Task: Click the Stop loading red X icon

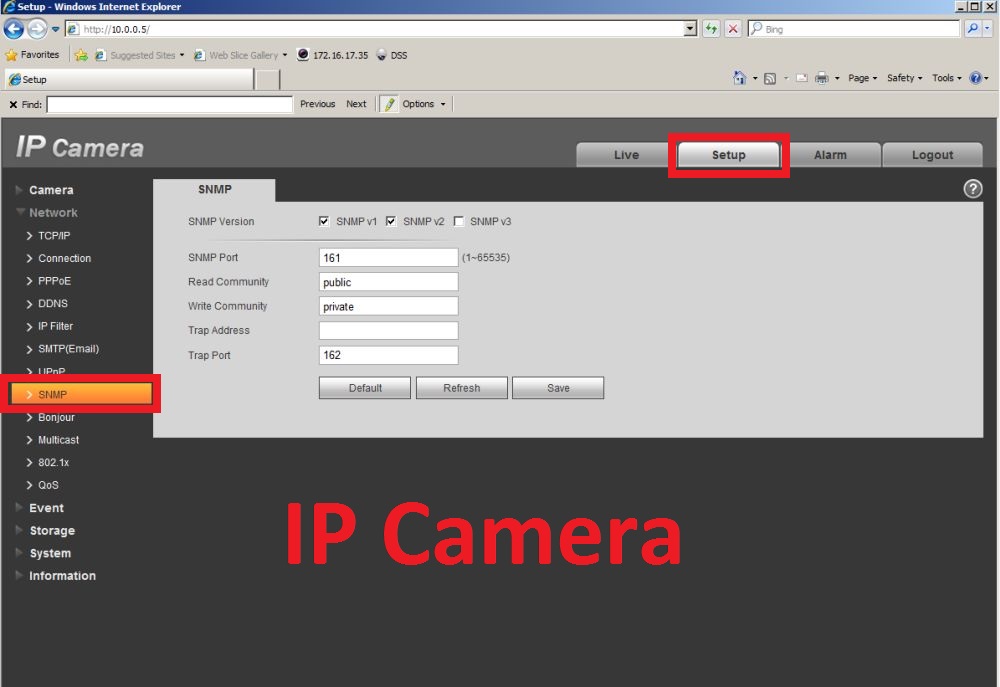Action: click(x=733, y=29)
